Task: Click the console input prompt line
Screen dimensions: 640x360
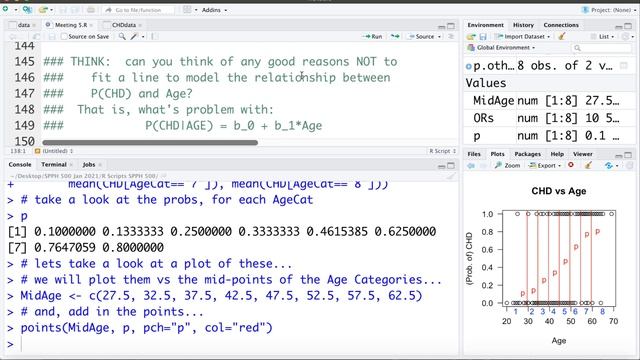Action: coord(231,344)
